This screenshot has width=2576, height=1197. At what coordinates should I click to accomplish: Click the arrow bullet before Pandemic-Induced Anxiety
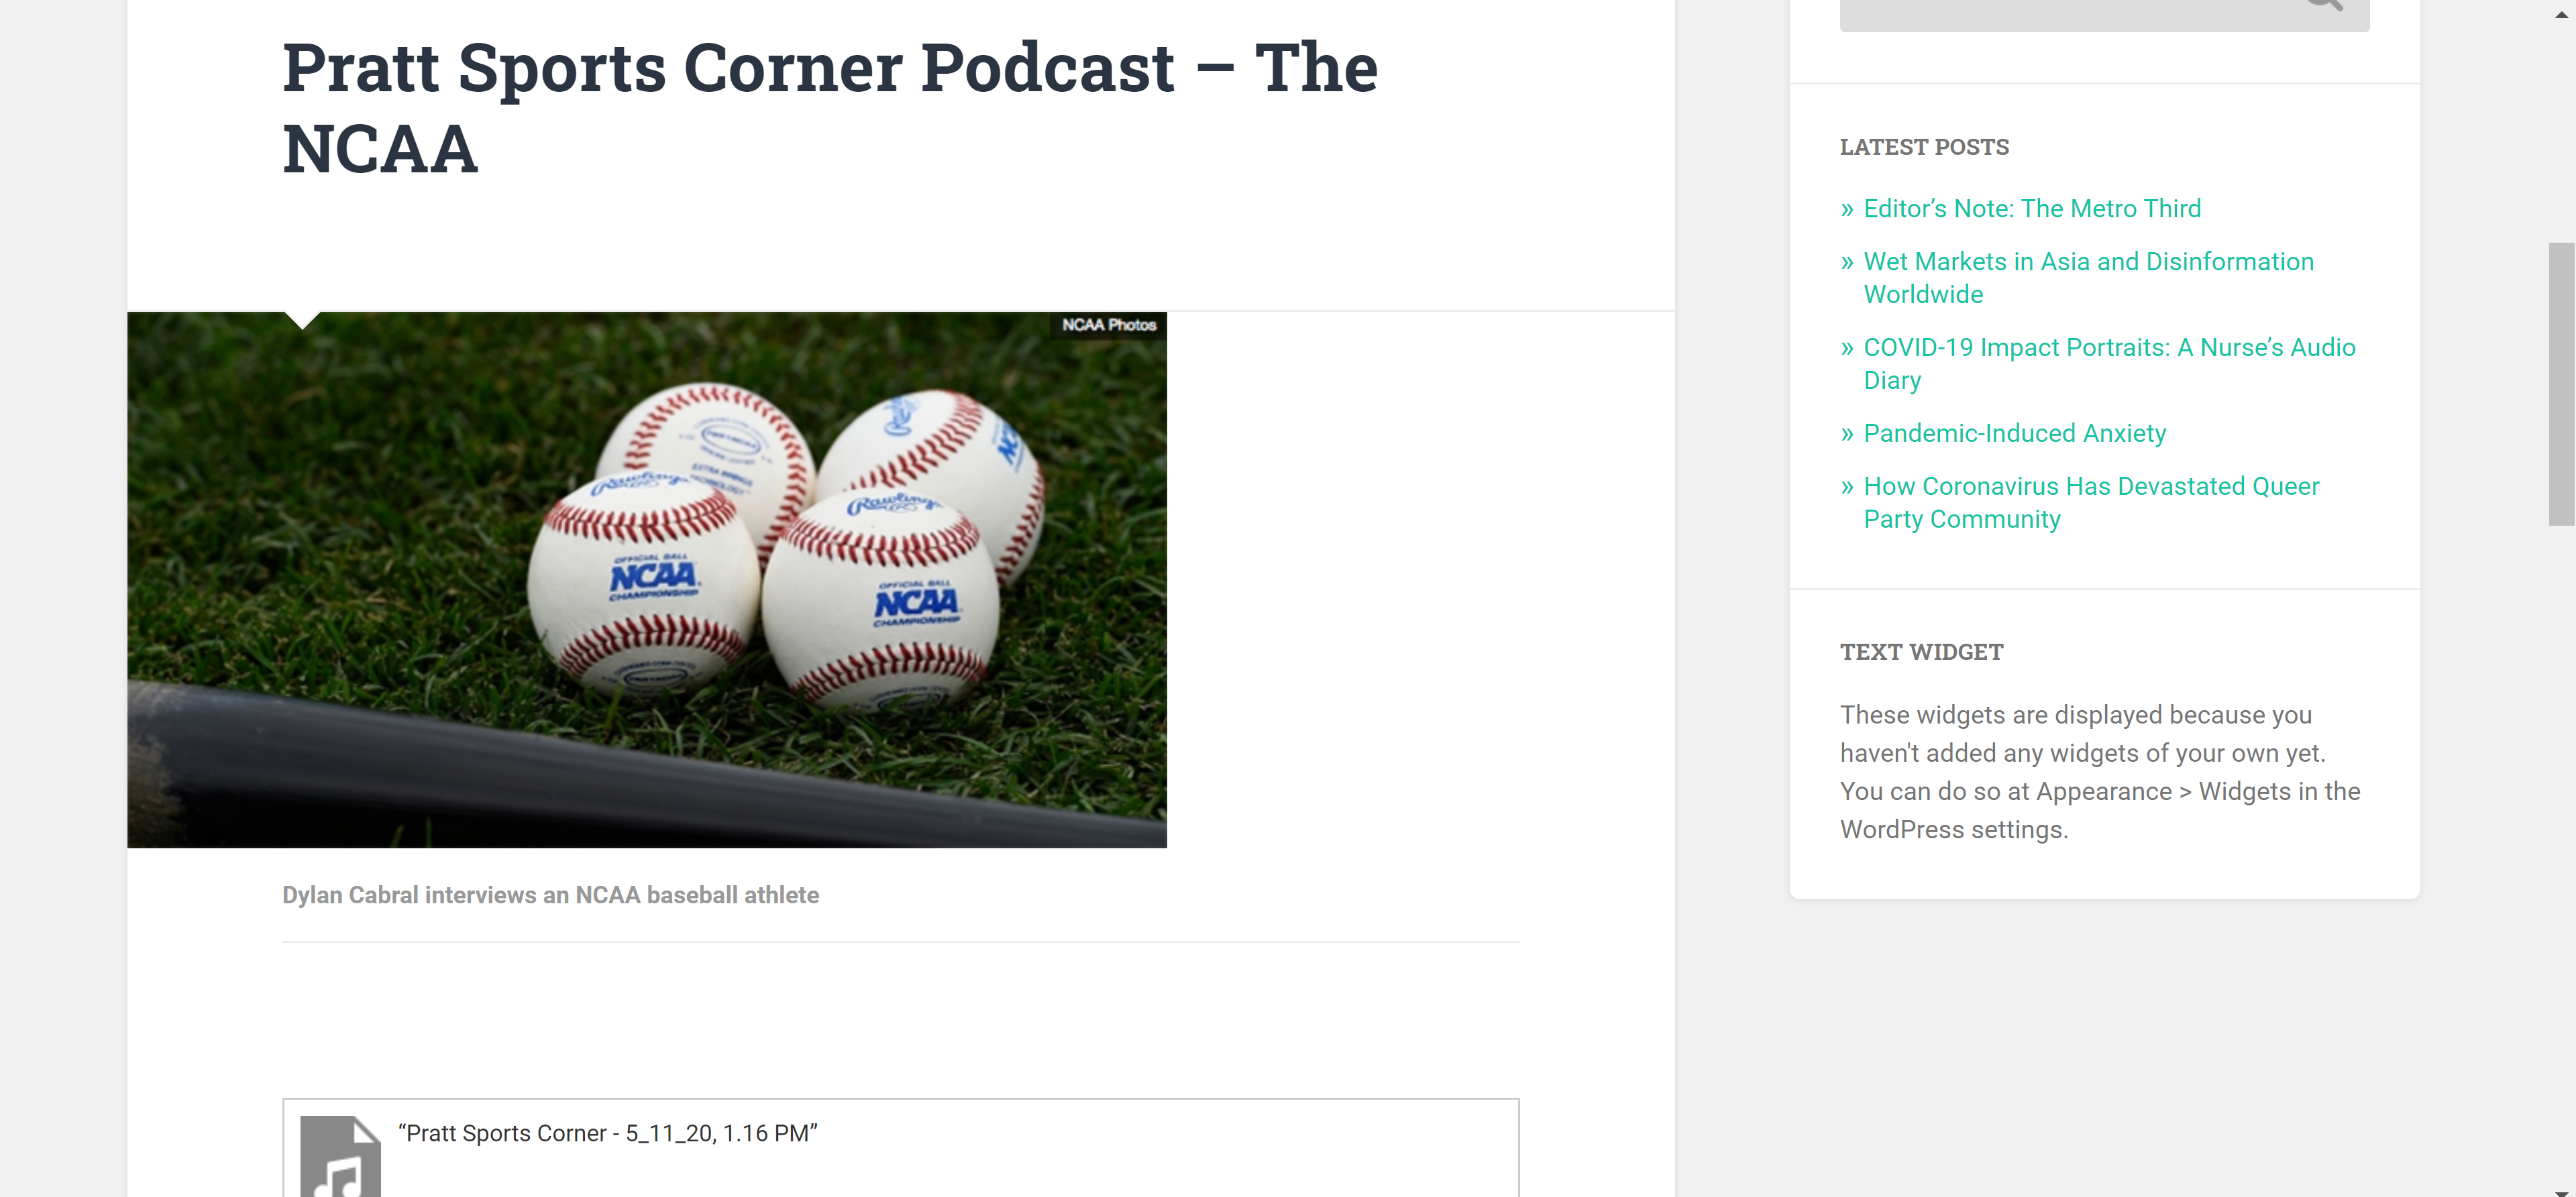tap(1847, 434)
